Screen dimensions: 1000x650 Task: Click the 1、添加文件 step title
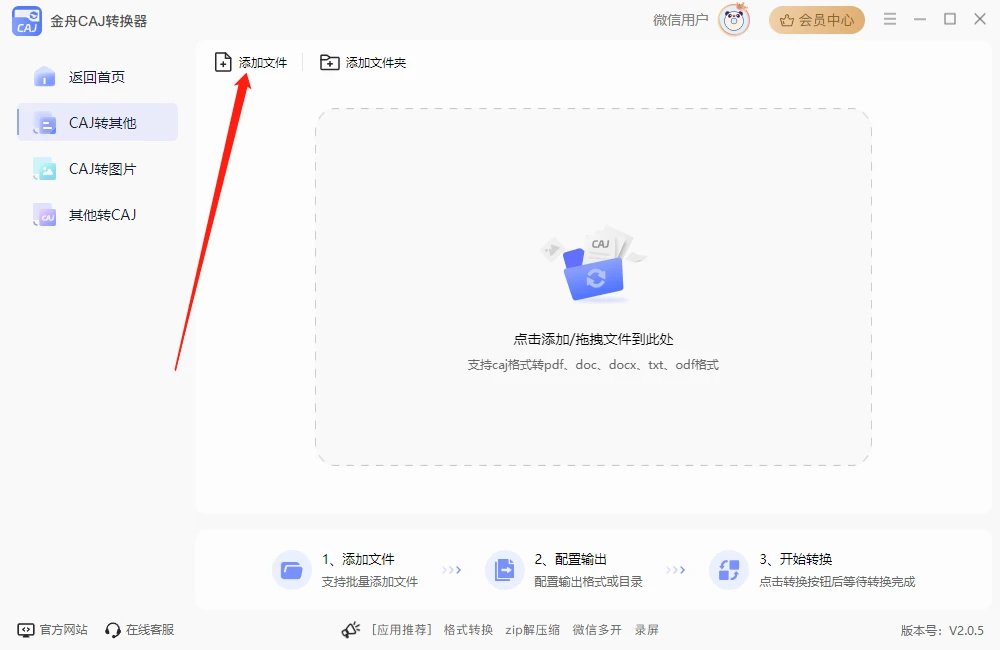(x=358, y=559)
